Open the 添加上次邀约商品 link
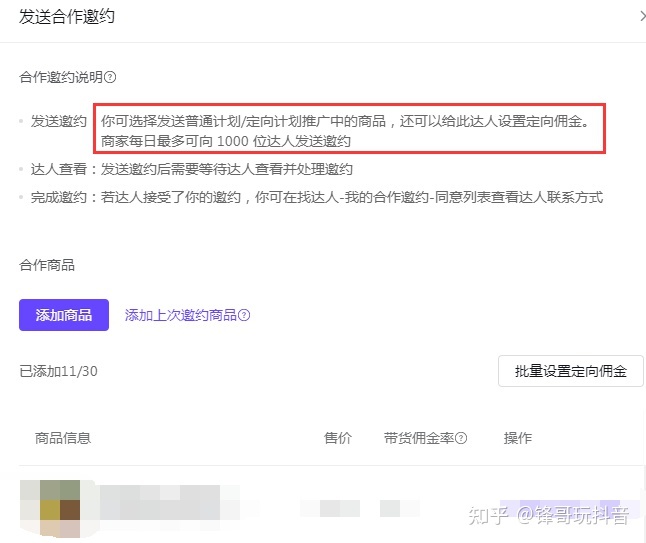 [x=180, y=315]
